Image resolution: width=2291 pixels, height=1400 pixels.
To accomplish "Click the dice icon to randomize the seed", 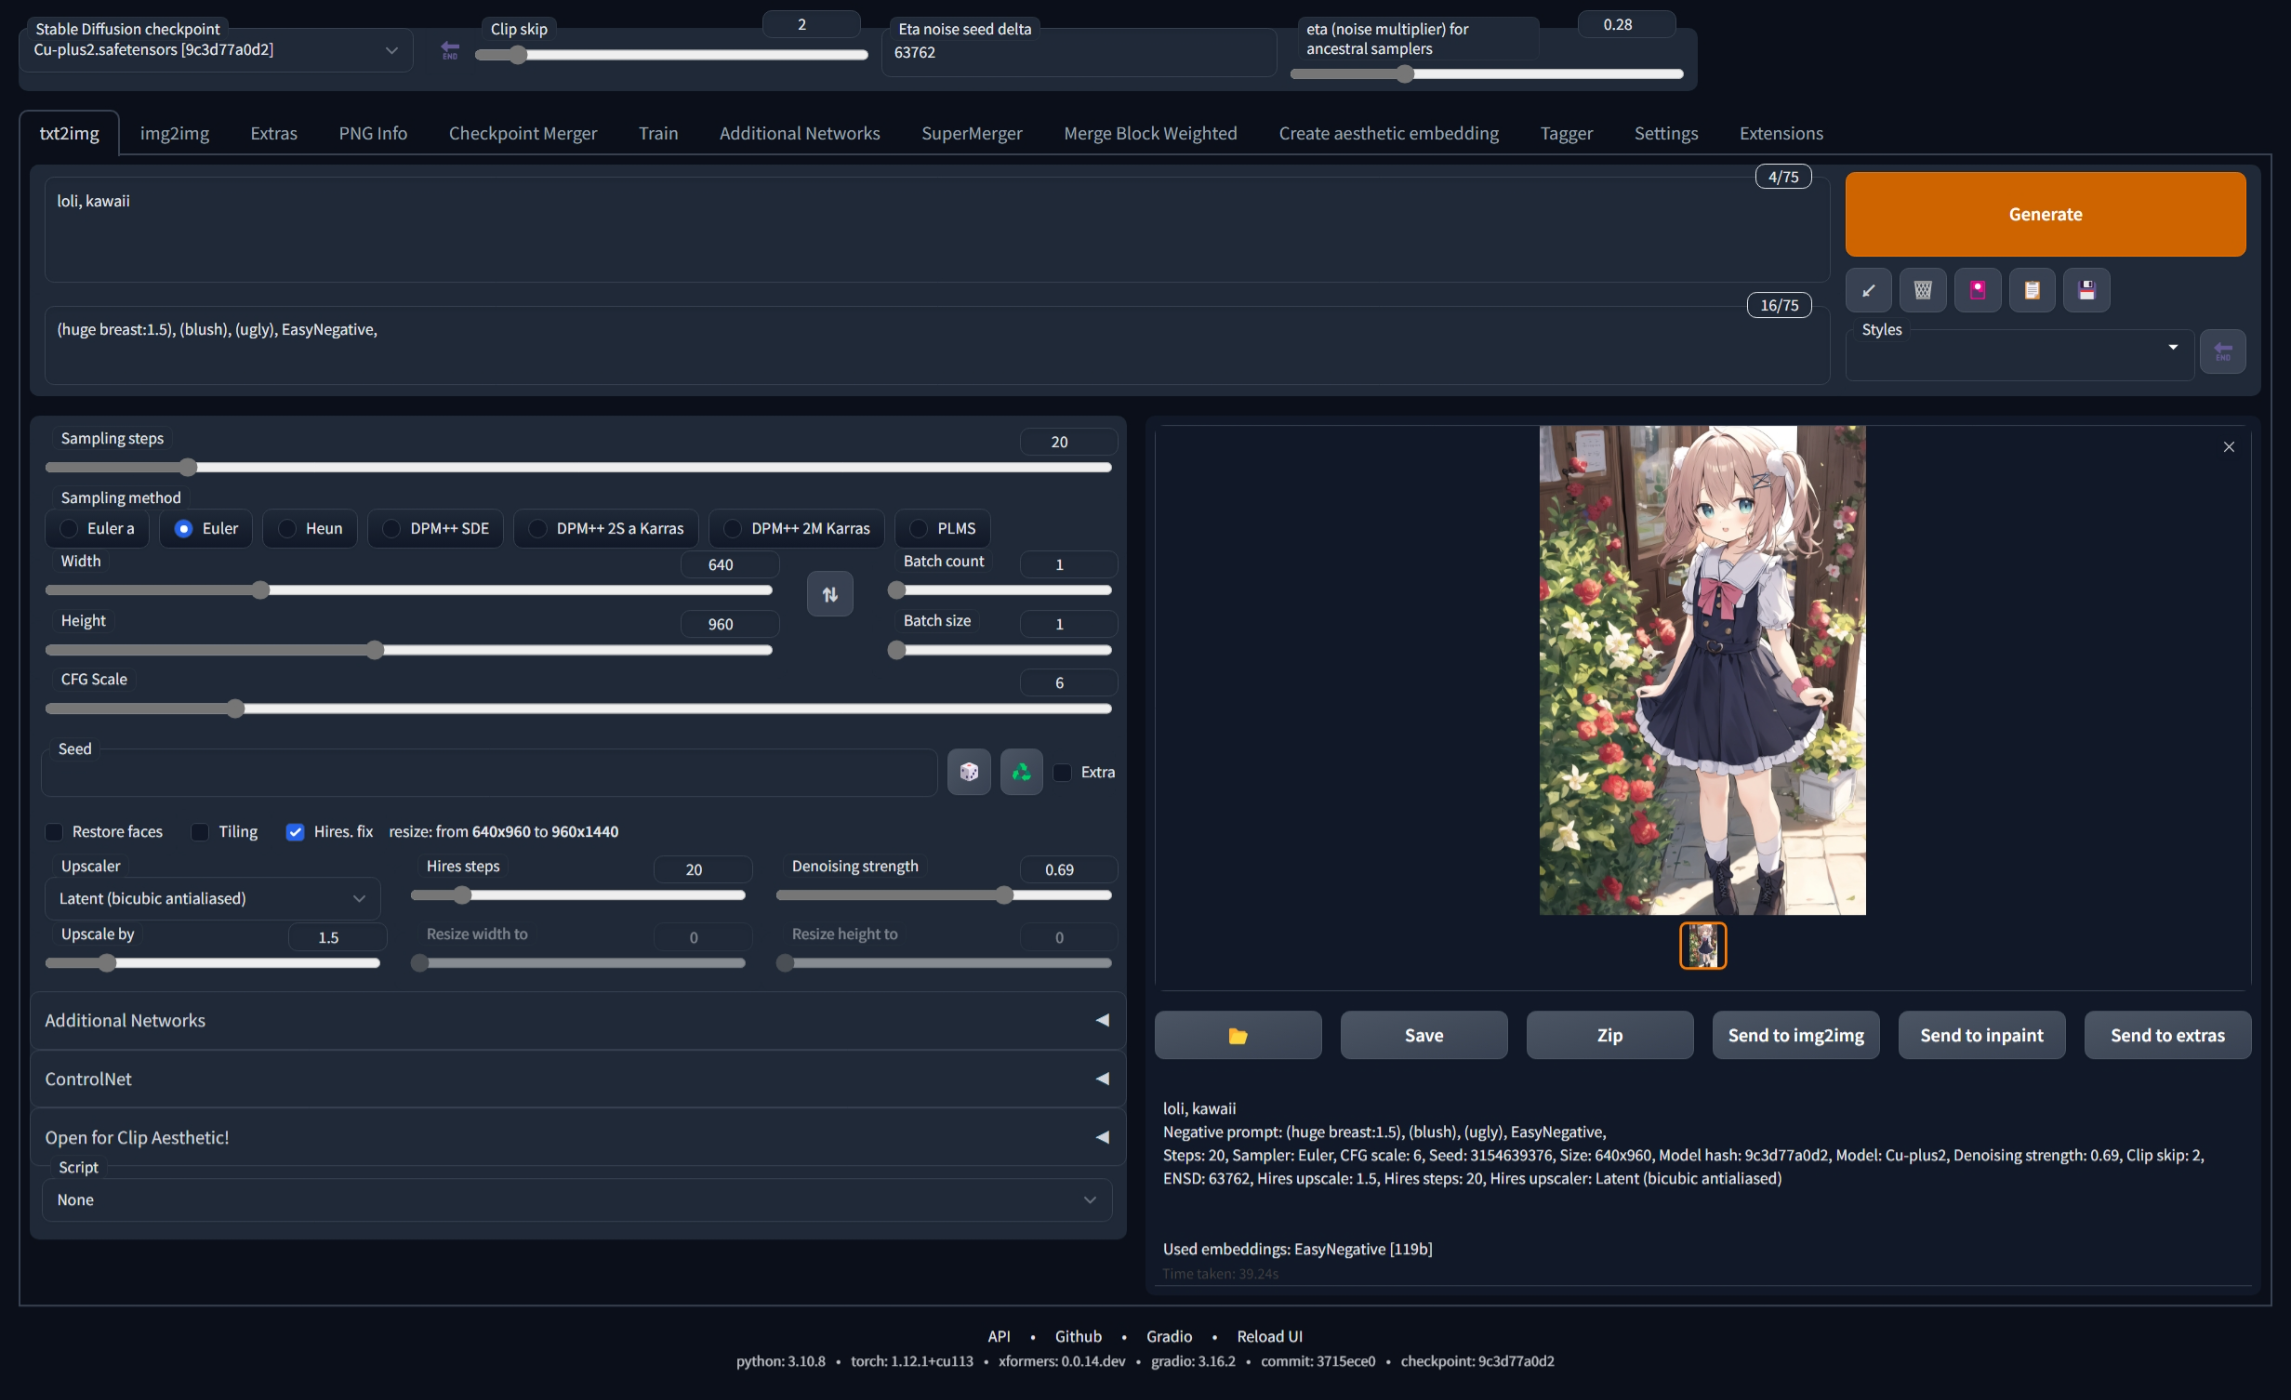I will [x=967, y=771].
